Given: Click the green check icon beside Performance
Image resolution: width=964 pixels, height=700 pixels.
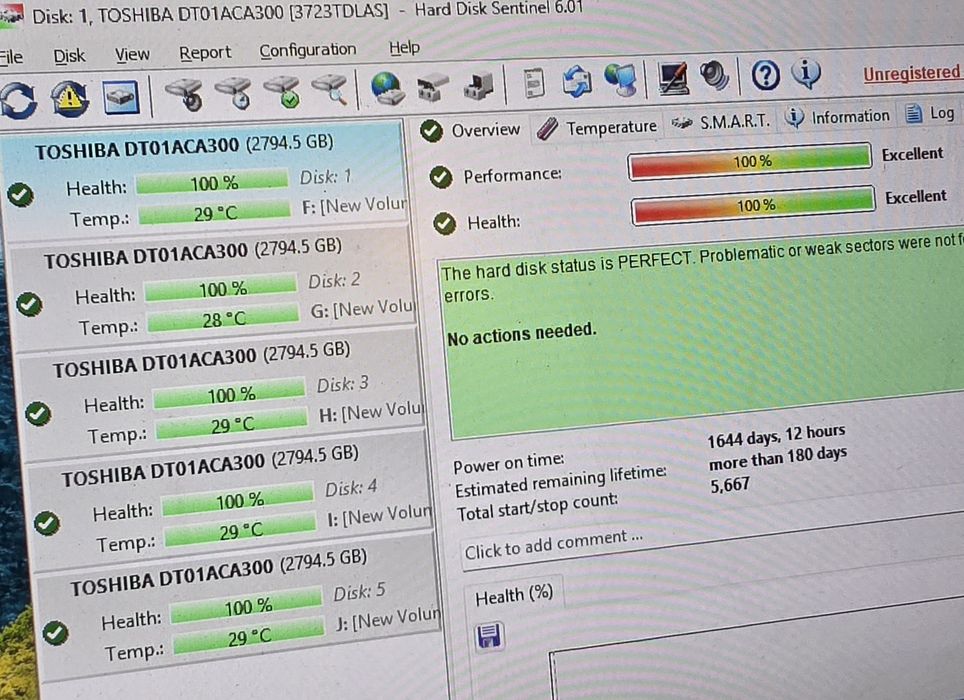Looking at the screenshot, I should tap(440, 177).
